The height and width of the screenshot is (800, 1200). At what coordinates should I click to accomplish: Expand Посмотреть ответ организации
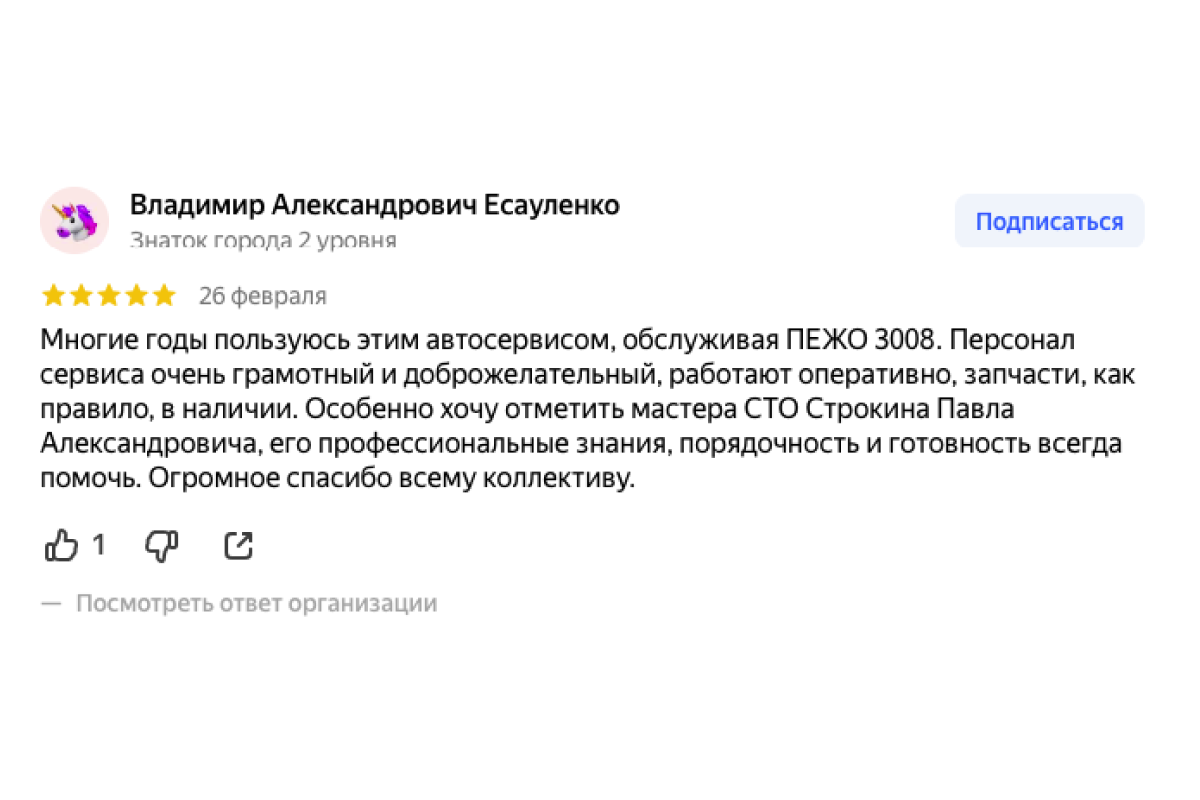(256, 604)
